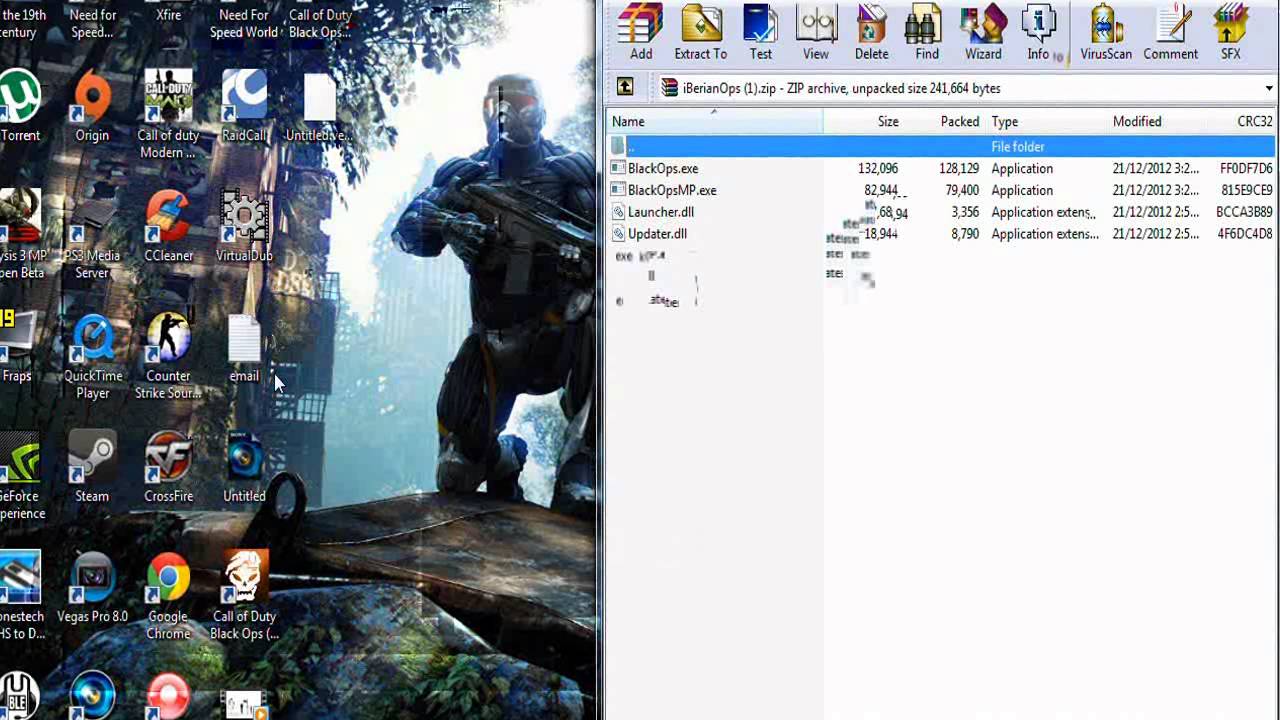Select the CrossFire desktop icon
The image size is (1280, 720).
pyautogui.click(x=168, y=468)
